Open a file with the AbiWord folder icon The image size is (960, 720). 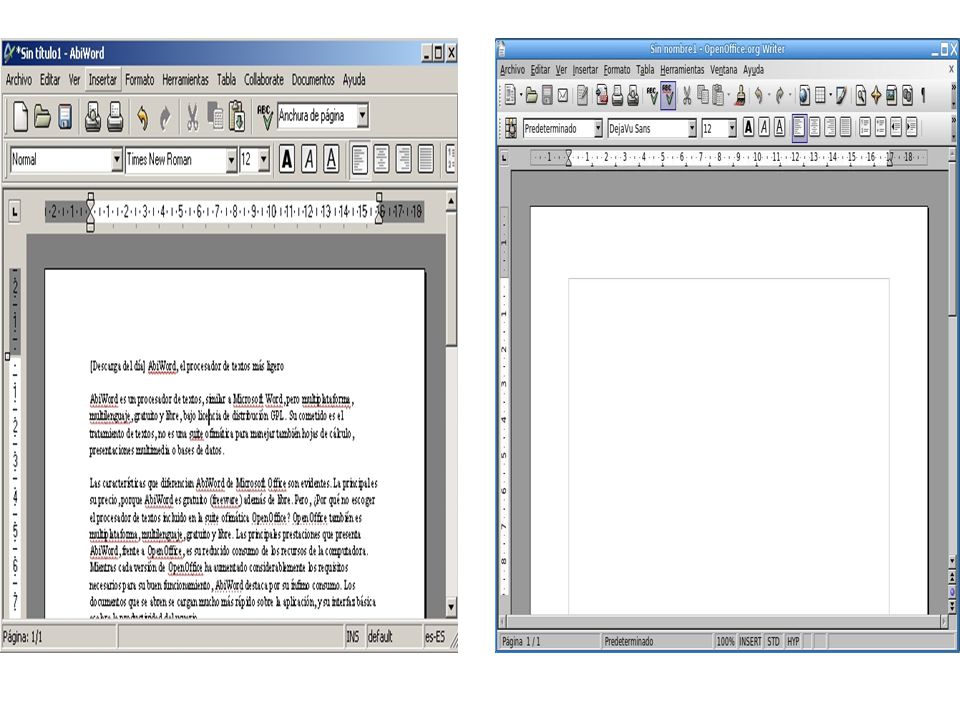coord(42,116)
